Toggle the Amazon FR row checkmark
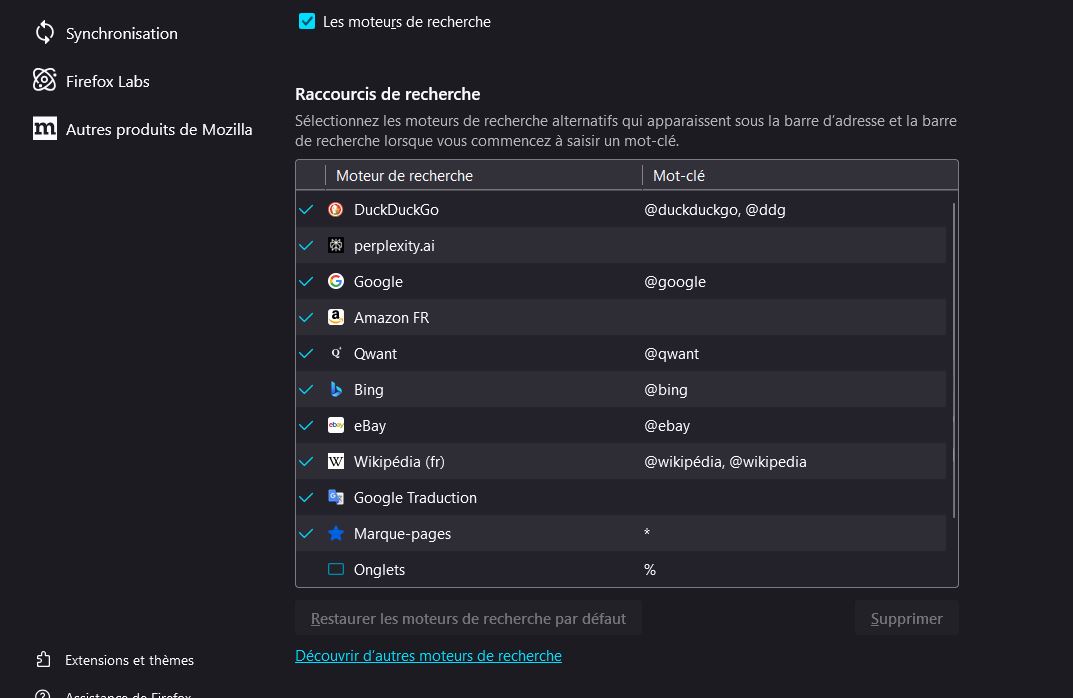Screen dimensions: 1073x698 click(306, 317)
